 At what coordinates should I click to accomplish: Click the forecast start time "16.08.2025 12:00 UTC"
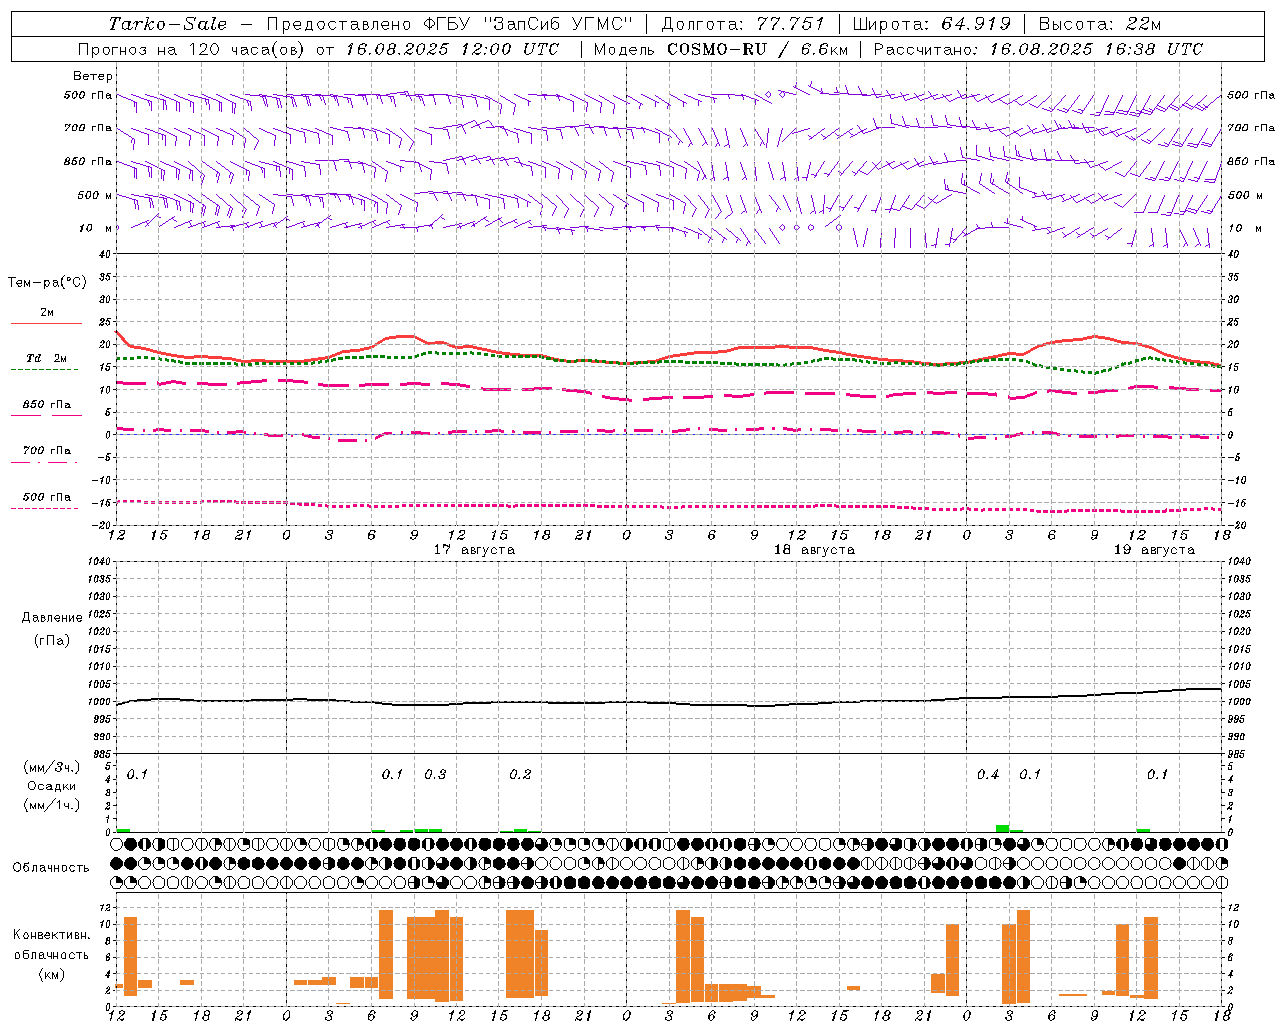click(x=452, y=49)
